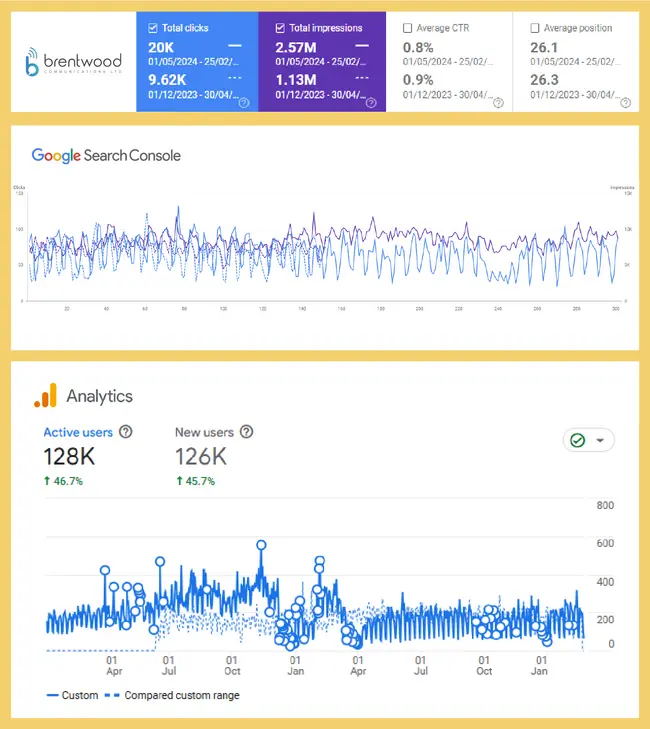
Task: Click the Analytics heading text
Action: pyautogui.click(x=99, y=396)
